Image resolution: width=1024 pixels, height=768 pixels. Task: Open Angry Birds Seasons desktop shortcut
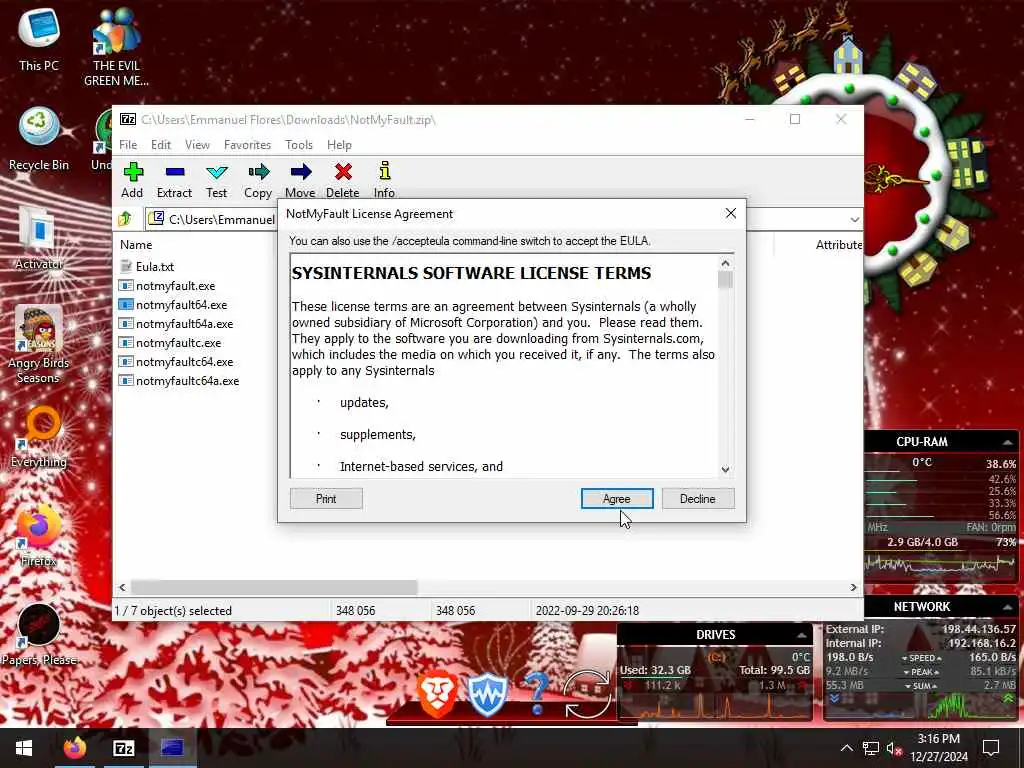click(x=39, y=345)
